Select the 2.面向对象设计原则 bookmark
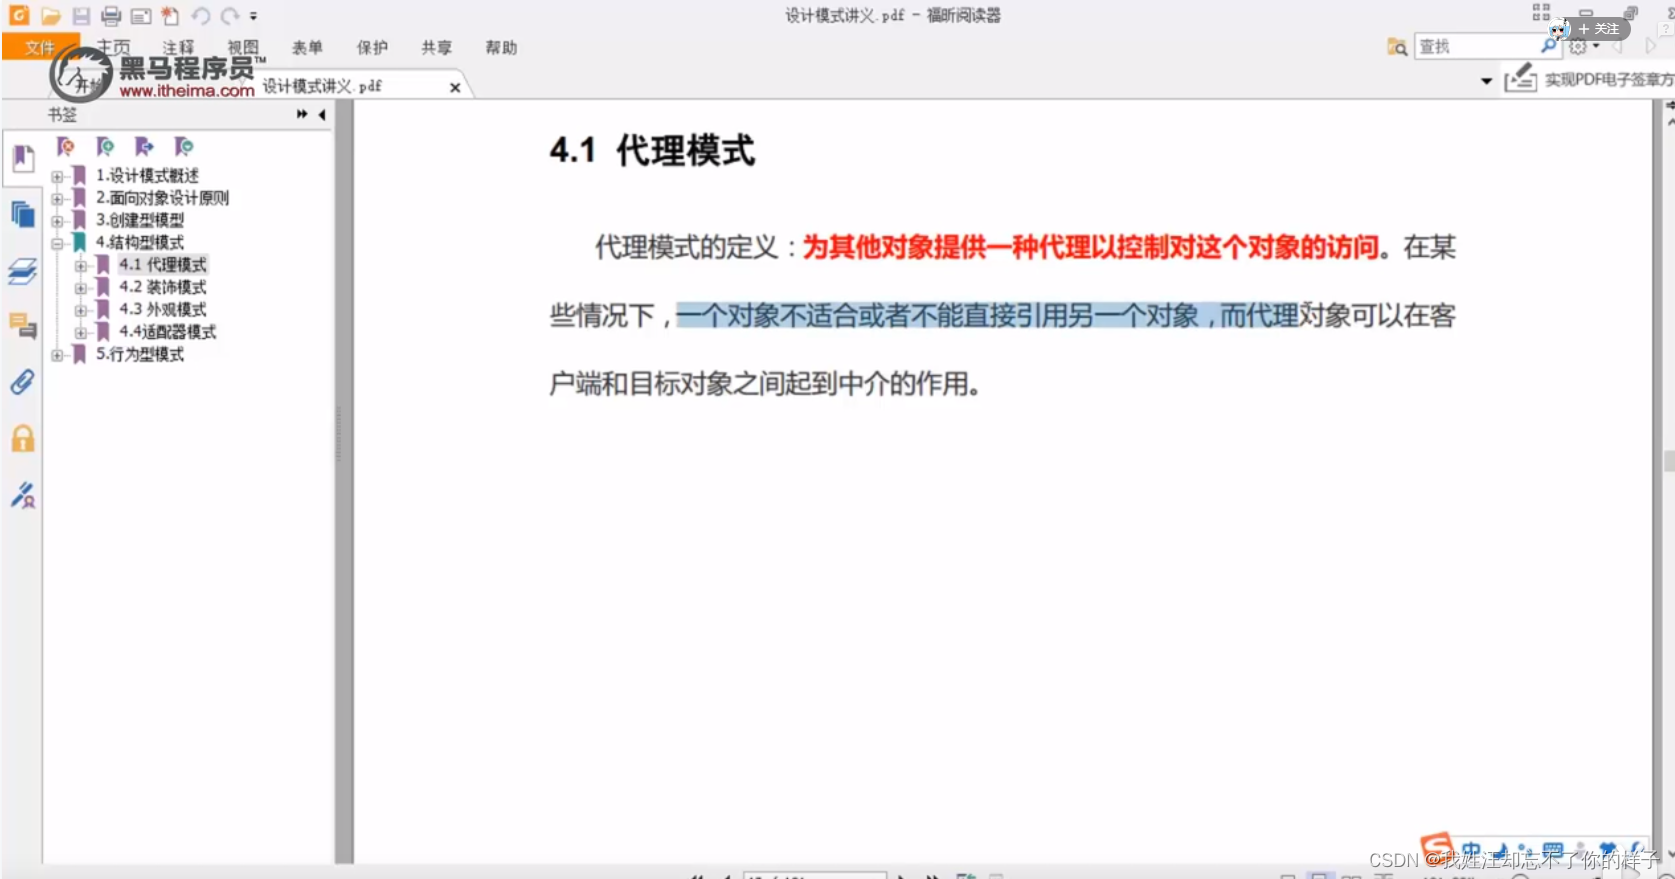Viewport: 1675px width, 879px height. click(162, 197)
